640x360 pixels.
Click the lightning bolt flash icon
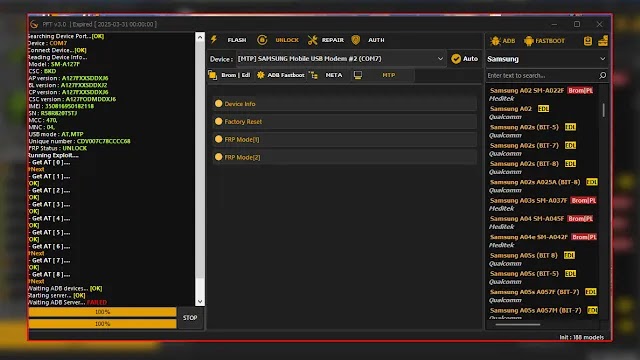214,40
